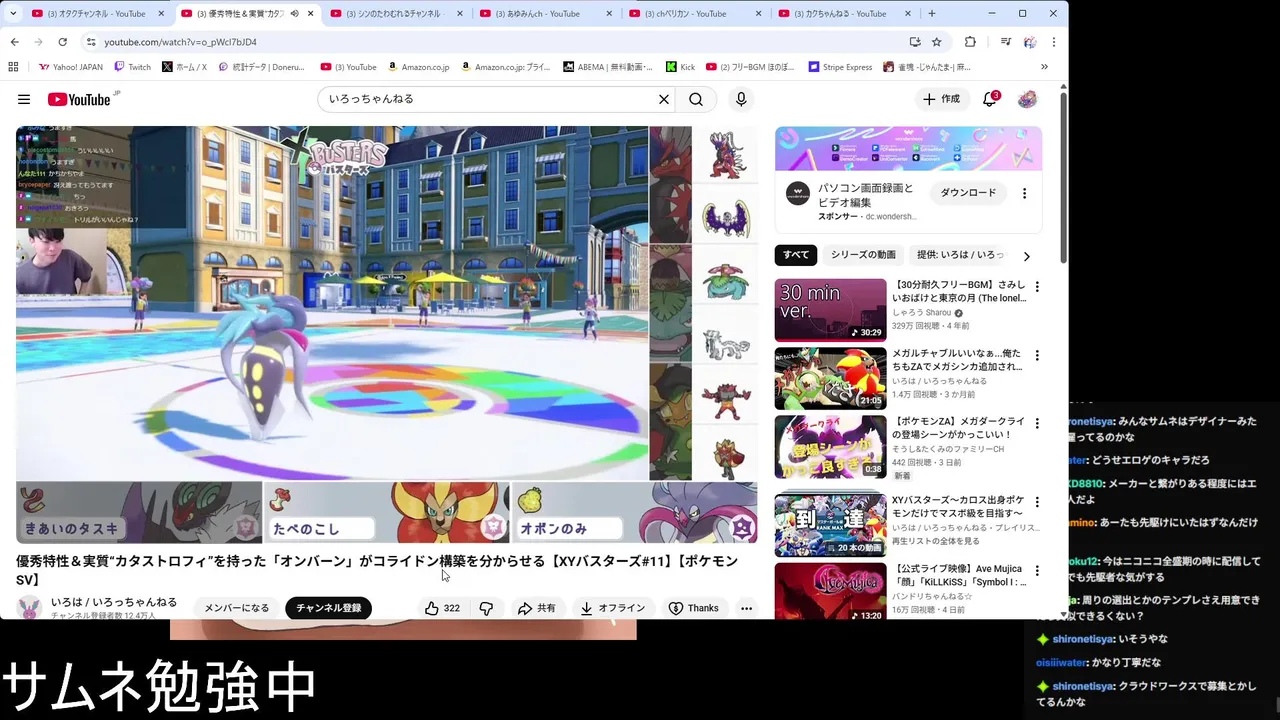The width and height of the screenshot is (1280, 720).
Task: Open media control icon in toolbar
Action: pyautogui.click(x=1006, y=42)
